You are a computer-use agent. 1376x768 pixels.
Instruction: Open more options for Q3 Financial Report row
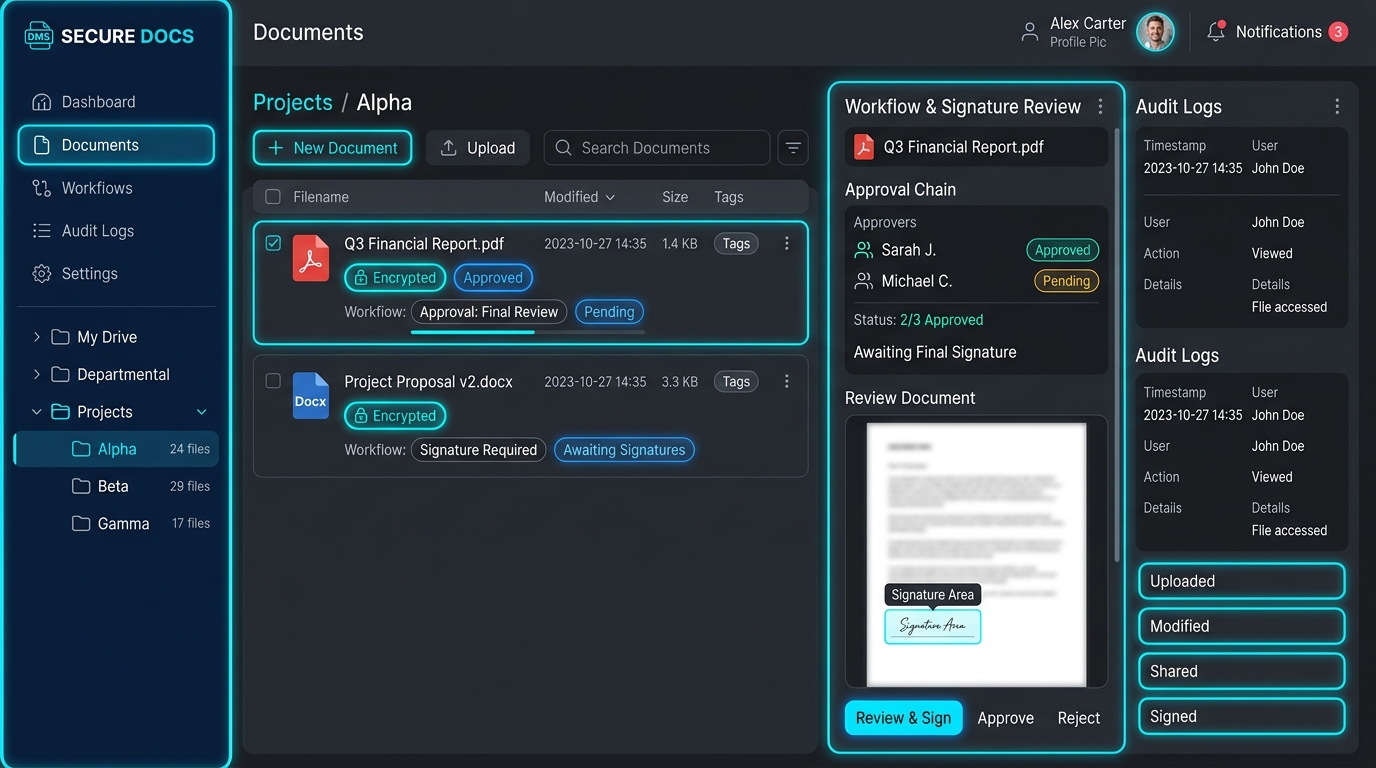[x=787, y=243]
